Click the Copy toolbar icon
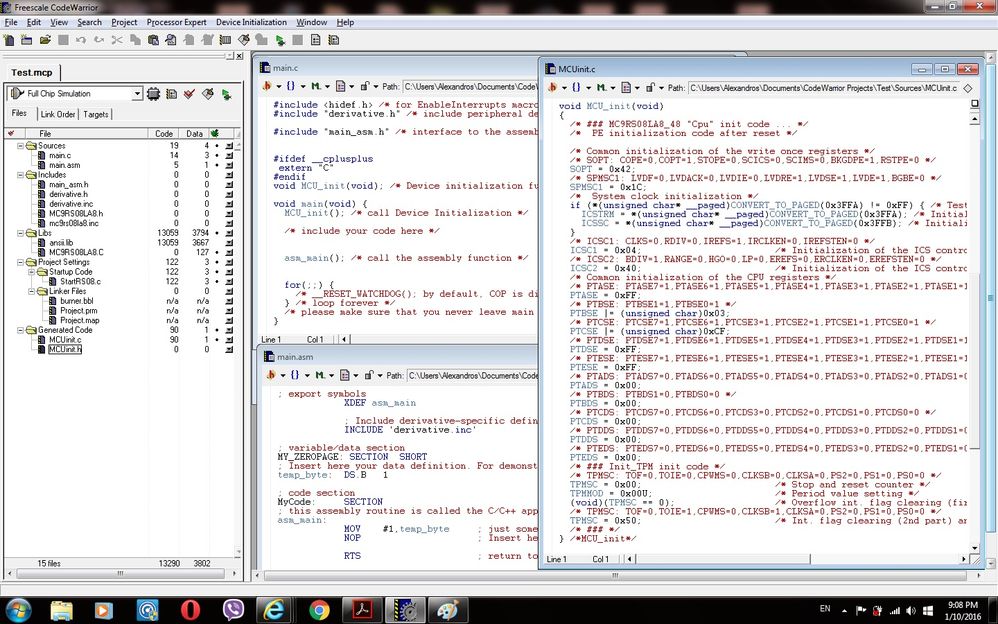The height and width of the screenshot is (624, 998). pyautogui.click(x=135, y=40)
